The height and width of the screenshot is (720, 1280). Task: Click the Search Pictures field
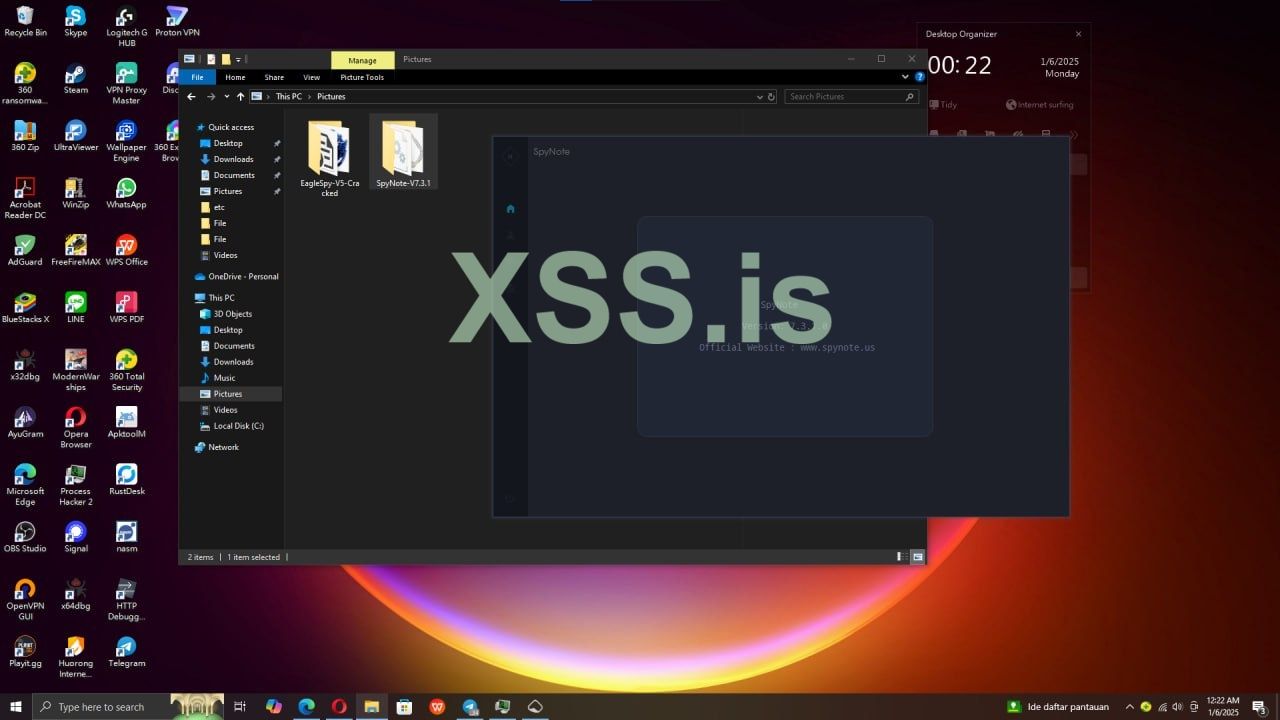(852, 97)
